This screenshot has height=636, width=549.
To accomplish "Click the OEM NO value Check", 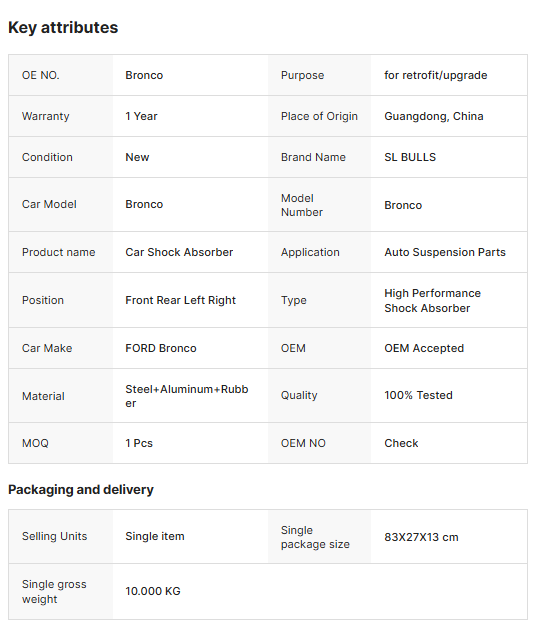I will pyautogui.click(x=401, y=443).
